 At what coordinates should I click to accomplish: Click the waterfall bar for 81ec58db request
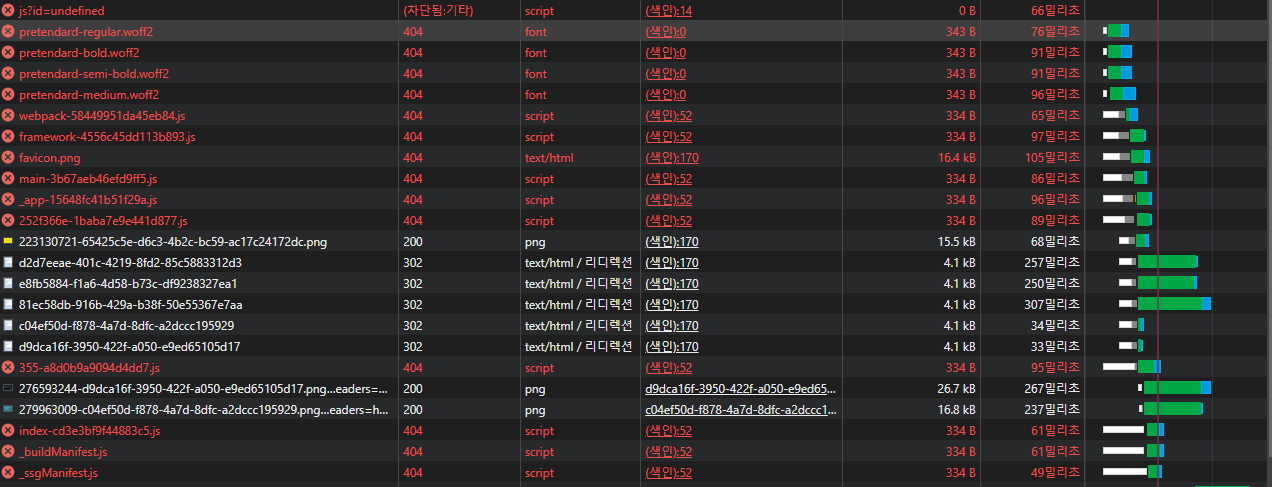tap(1168, 305)
